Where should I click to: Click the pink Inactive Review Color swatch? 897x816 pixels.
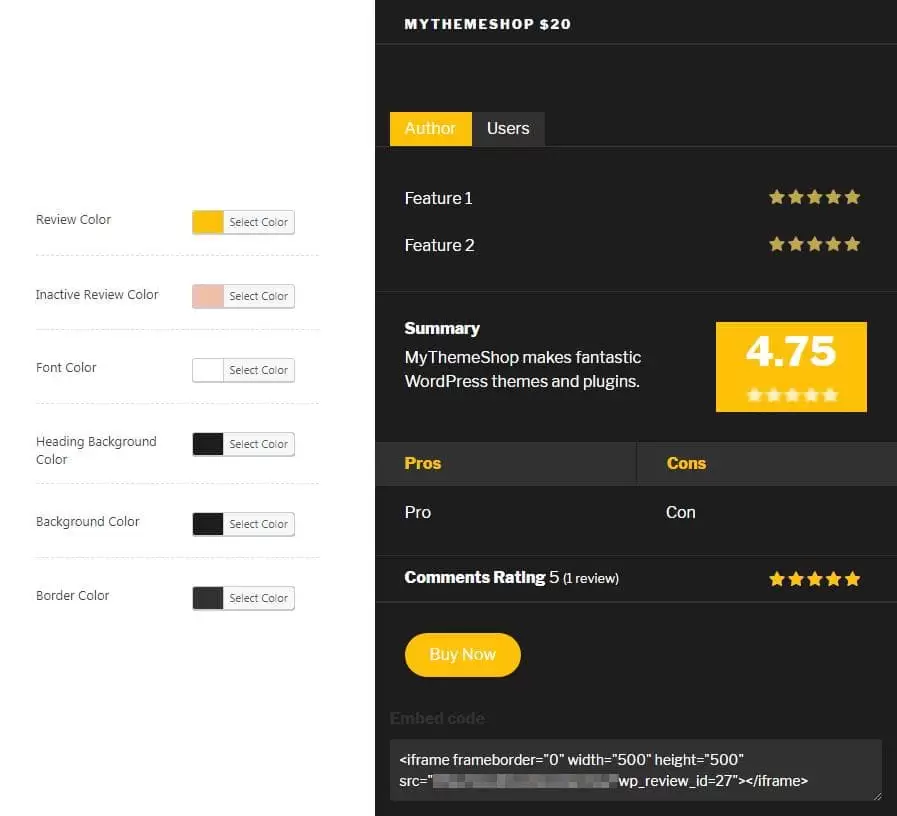click(208, 296)
